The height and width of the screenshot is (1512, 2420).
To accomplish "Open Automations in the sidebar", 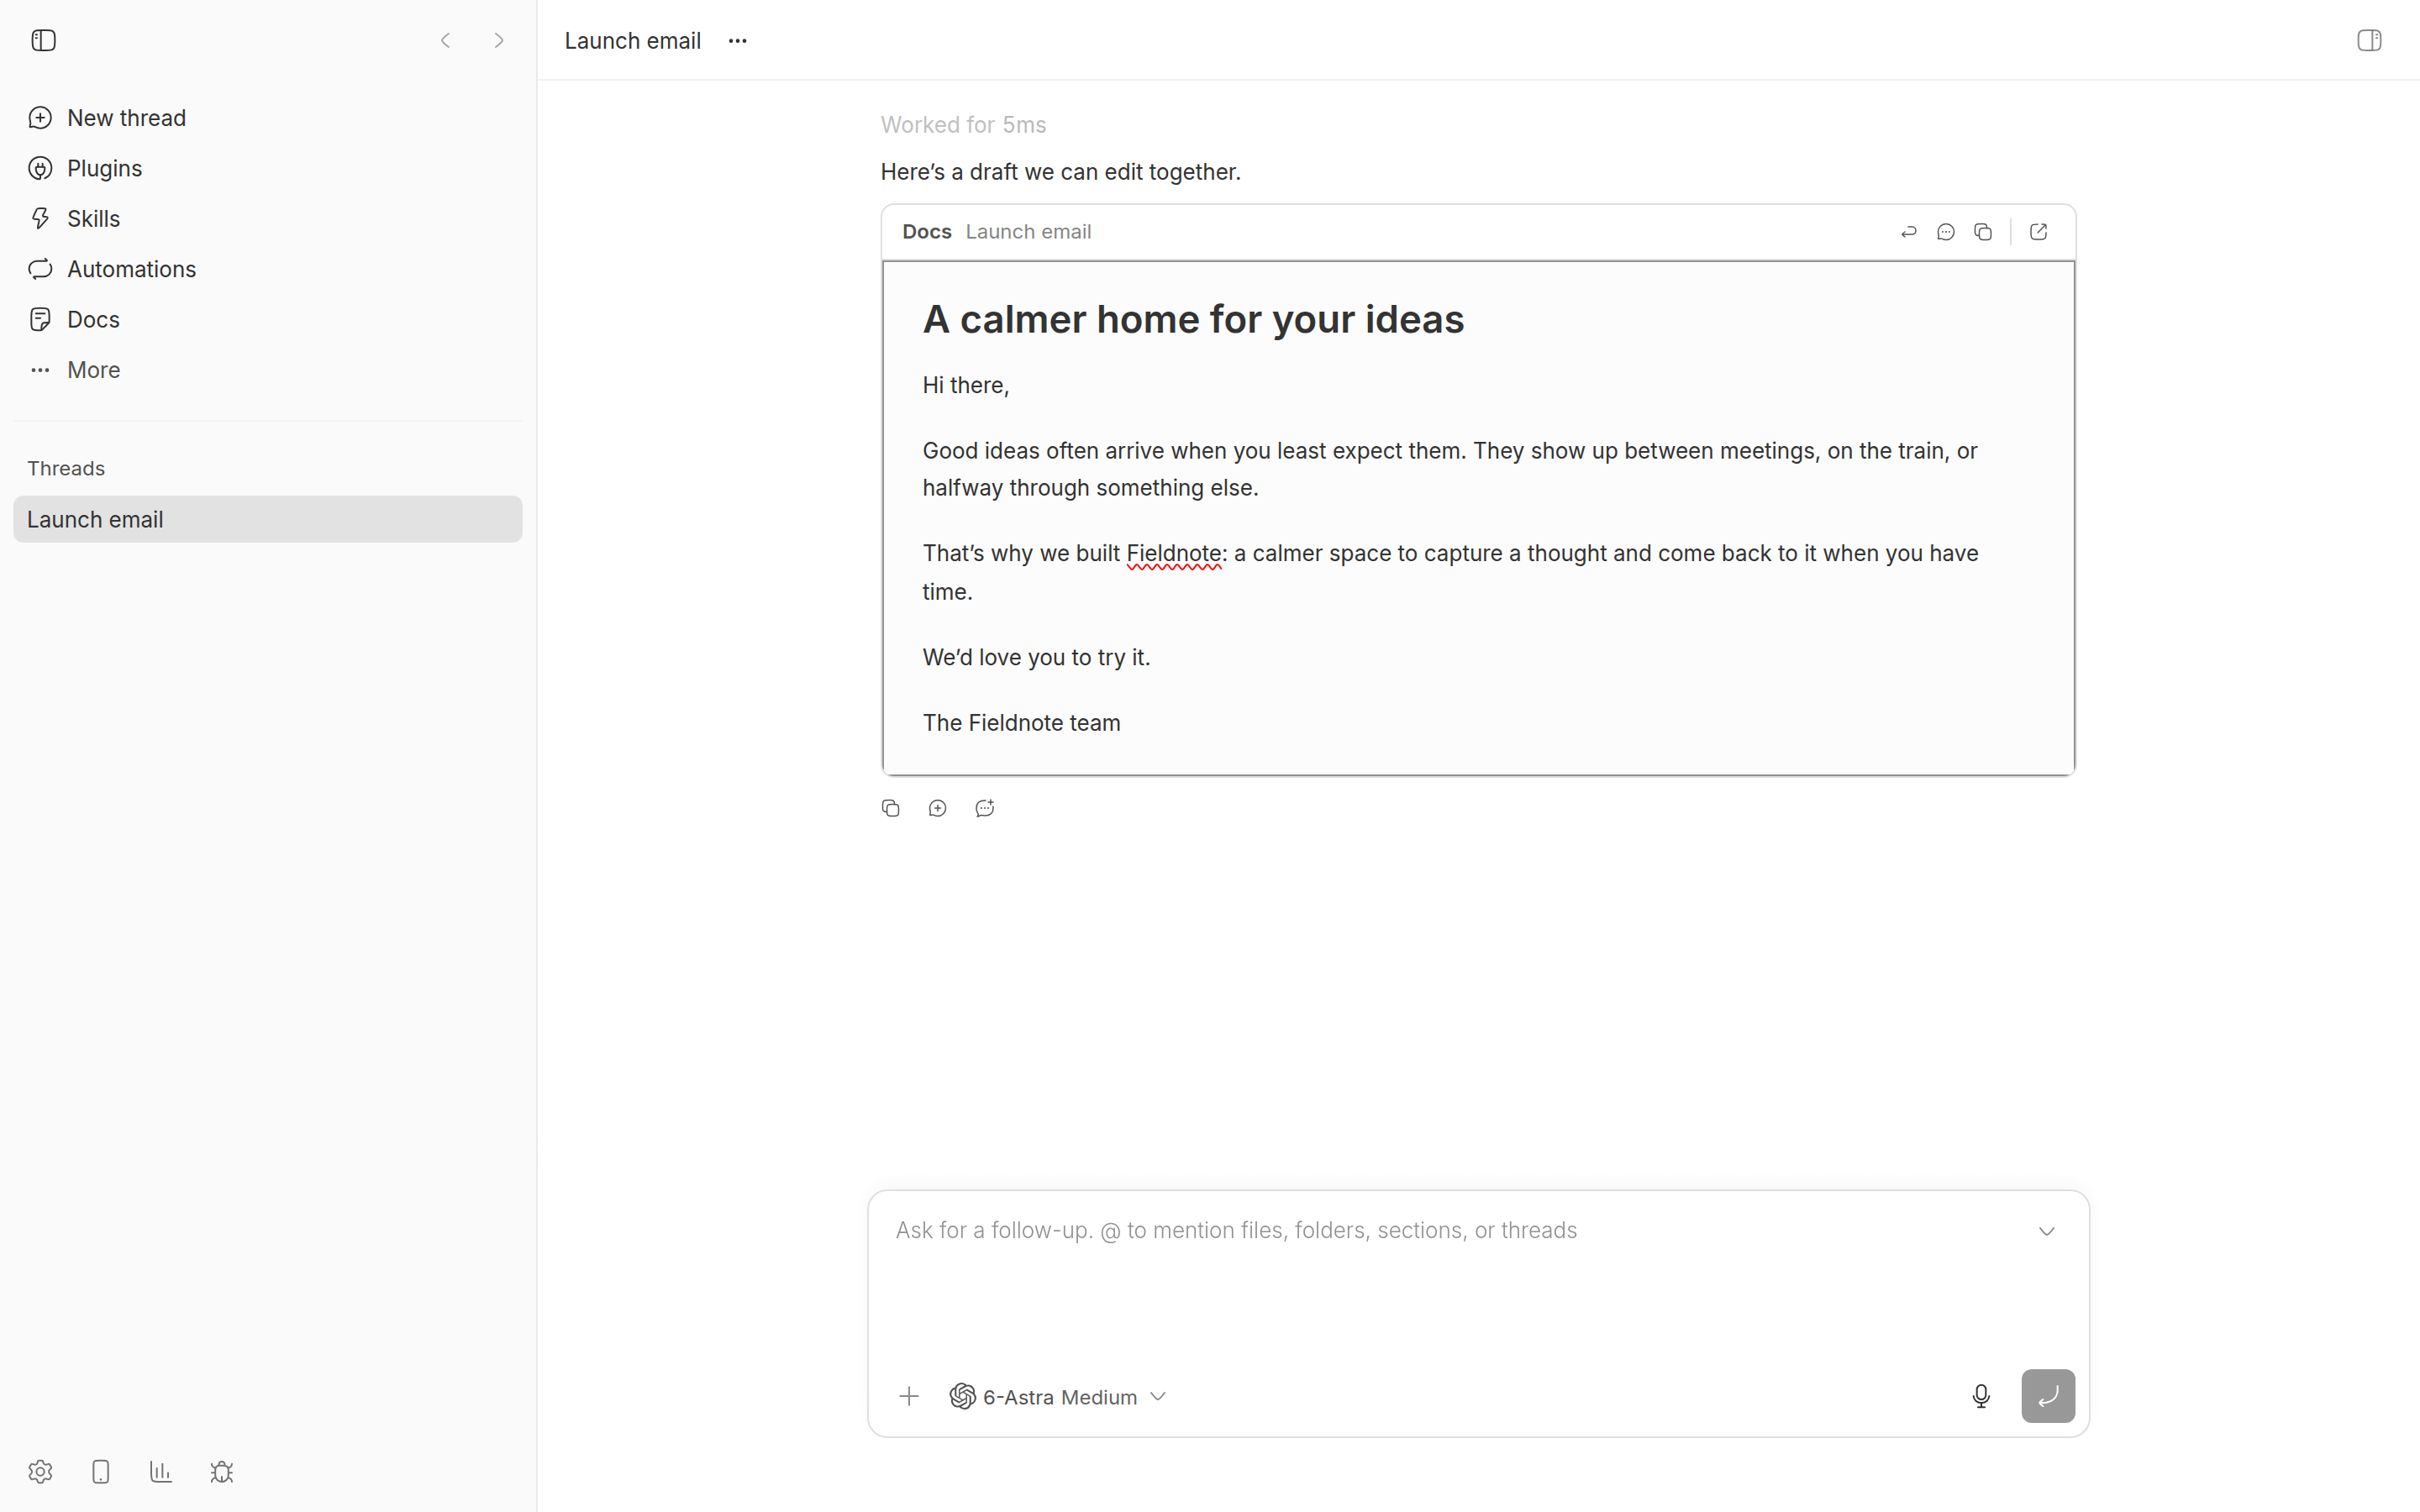I will tap(268, 269).
